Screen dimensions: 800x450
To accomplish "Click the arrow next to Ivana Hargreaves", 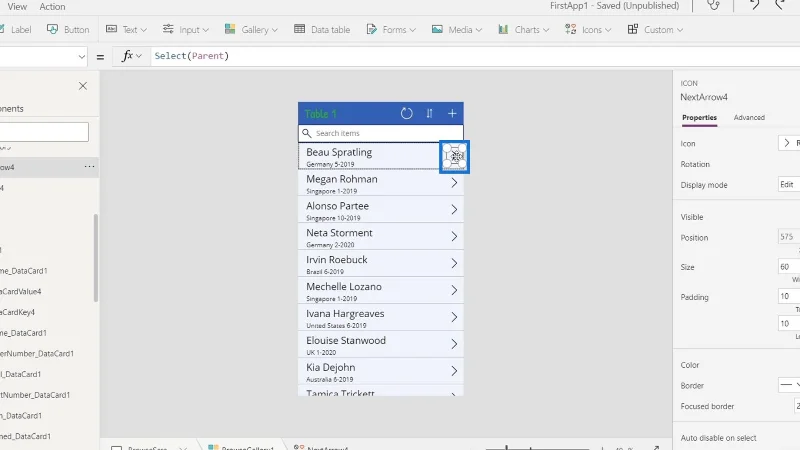I will coord(454,317).
